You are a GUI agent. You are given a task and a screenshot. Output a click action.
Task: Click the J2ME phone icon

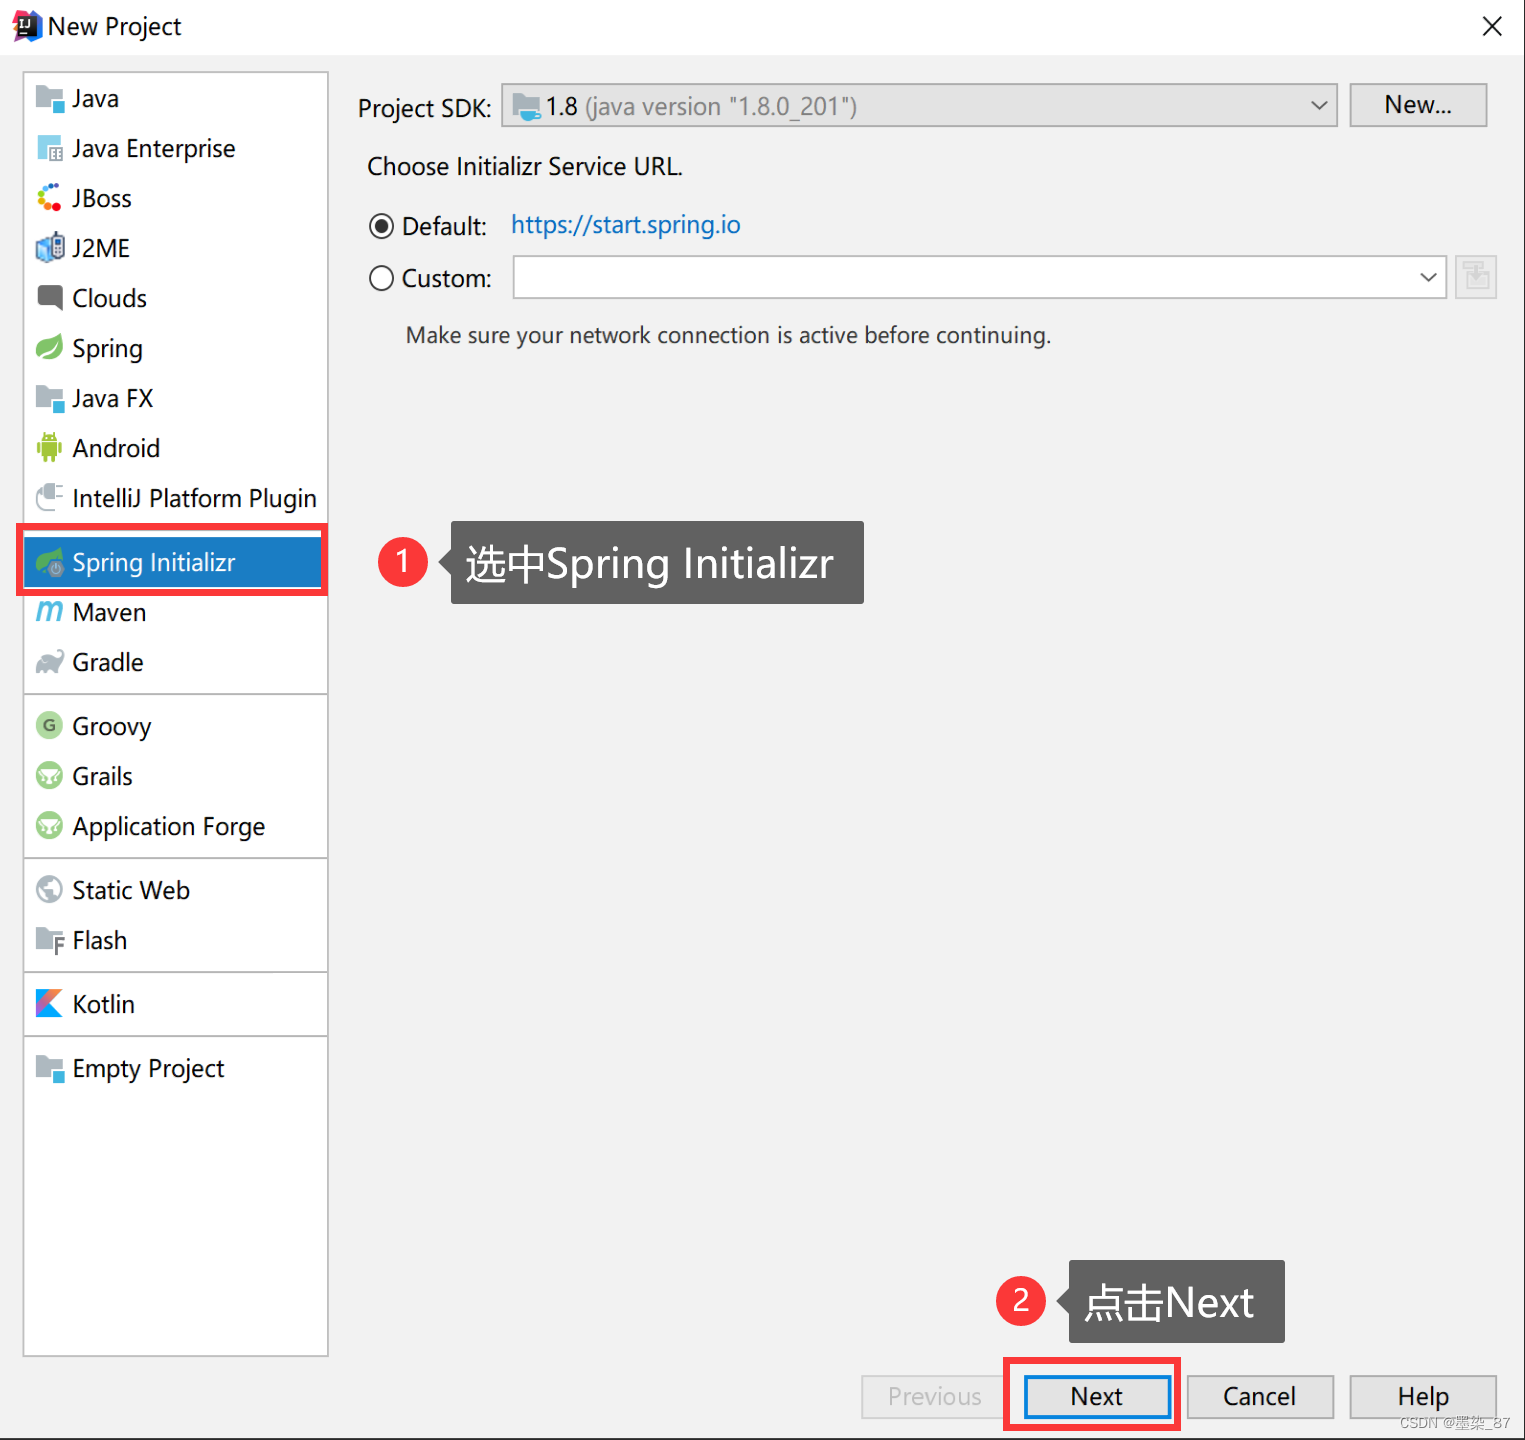tap(49, 248)
